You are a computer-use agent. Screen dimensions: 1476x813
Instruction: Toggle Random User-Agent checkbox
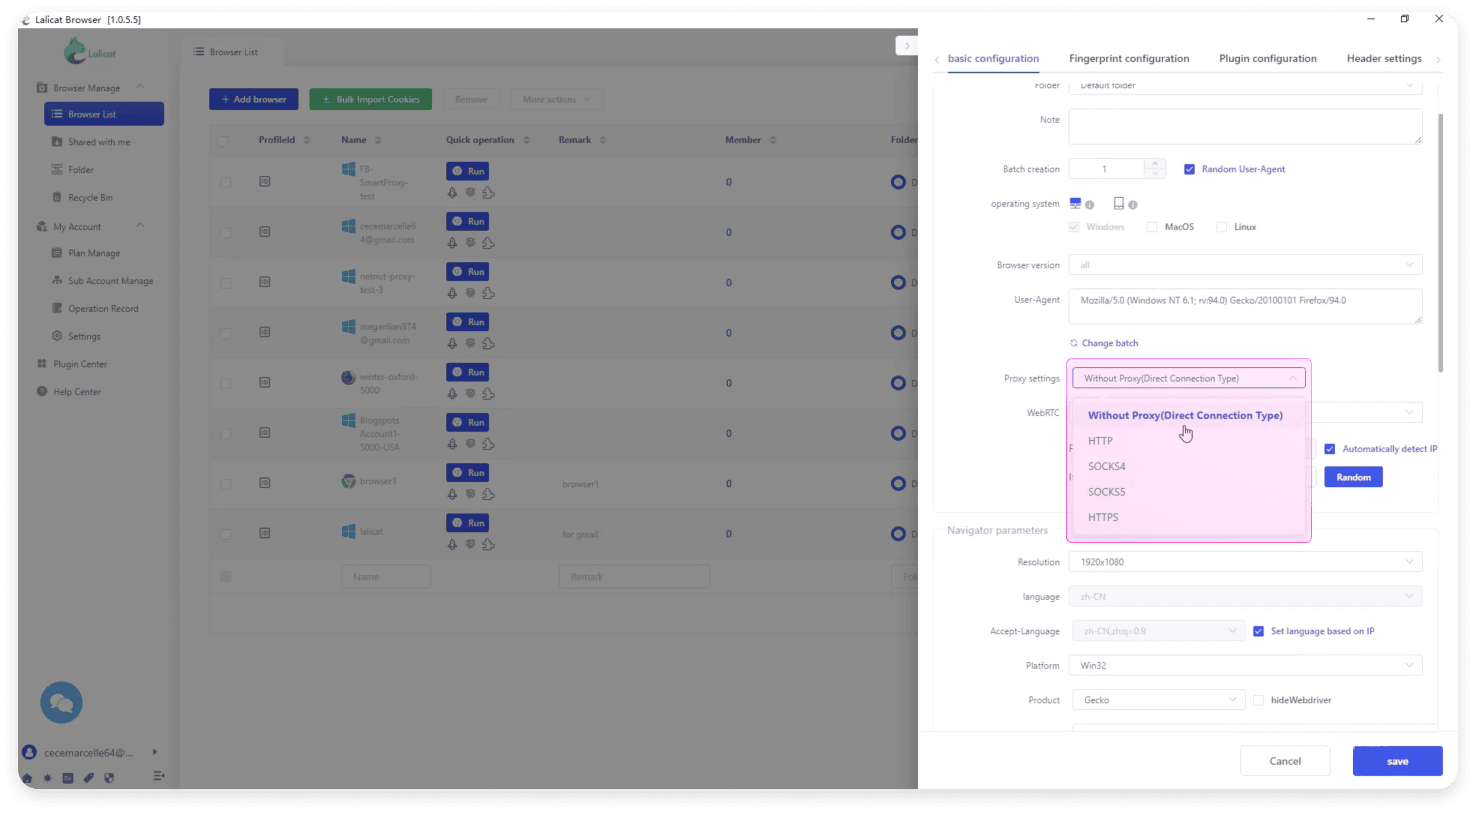pyautogui.click(x=1189, y=169)
